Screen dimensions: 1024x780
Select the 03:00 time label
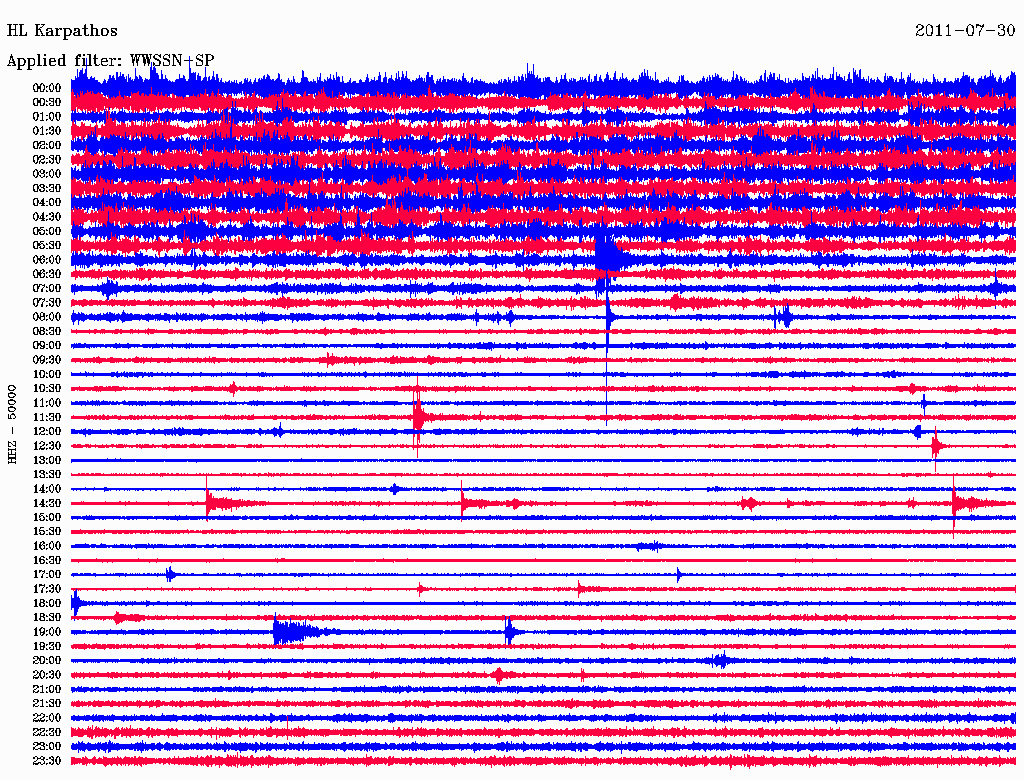[47, 174]
